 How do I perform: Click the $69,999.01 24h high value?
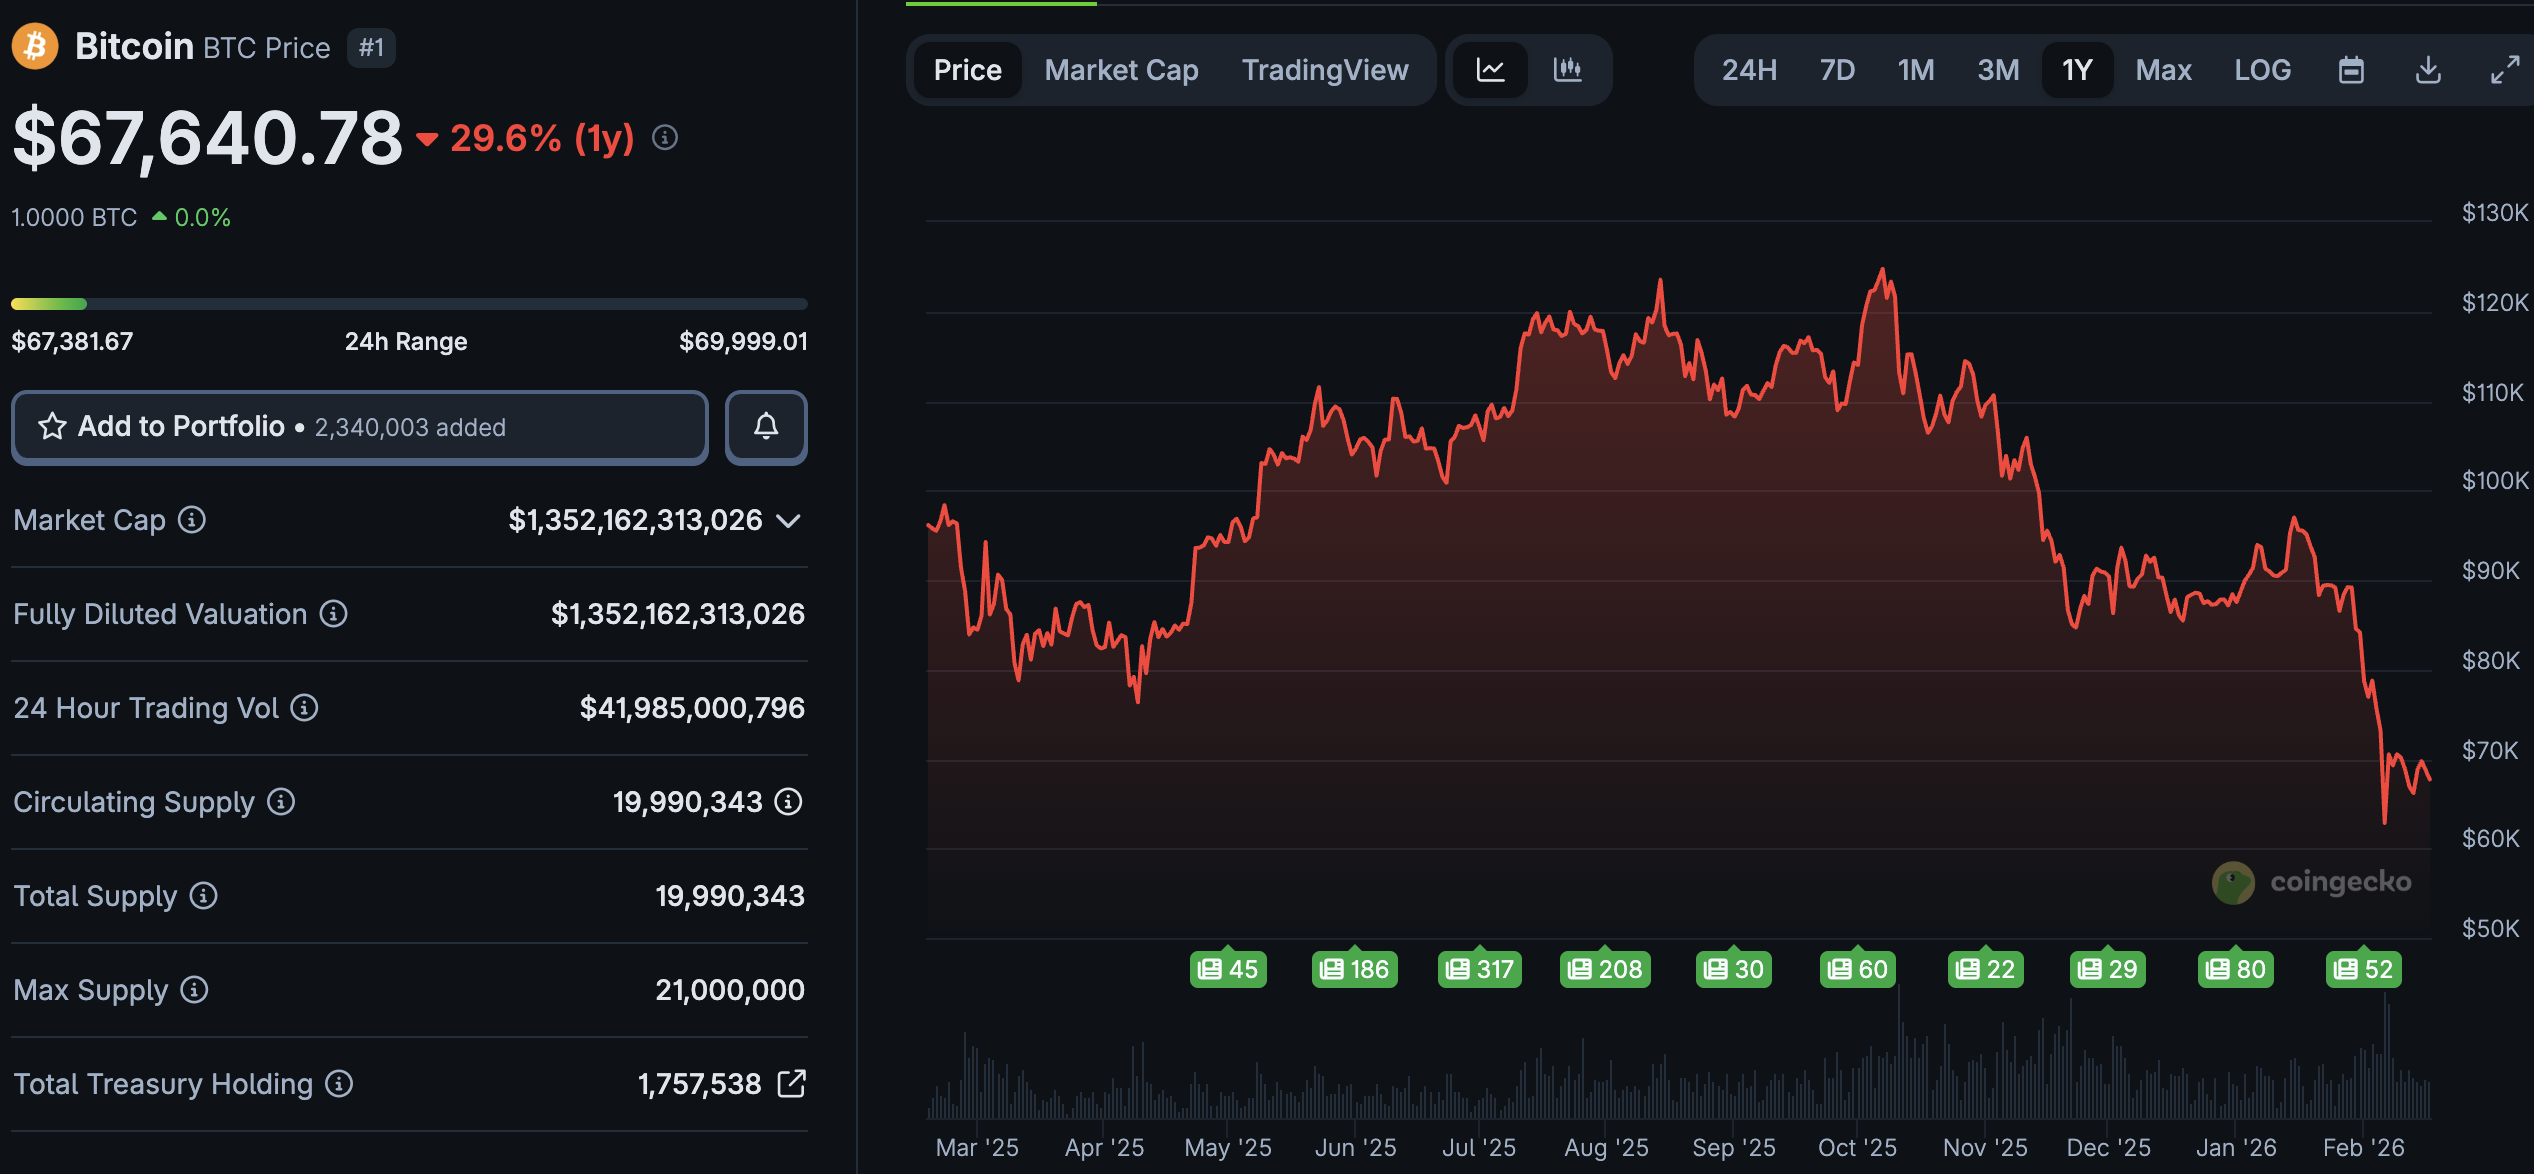tap(743, 342)
